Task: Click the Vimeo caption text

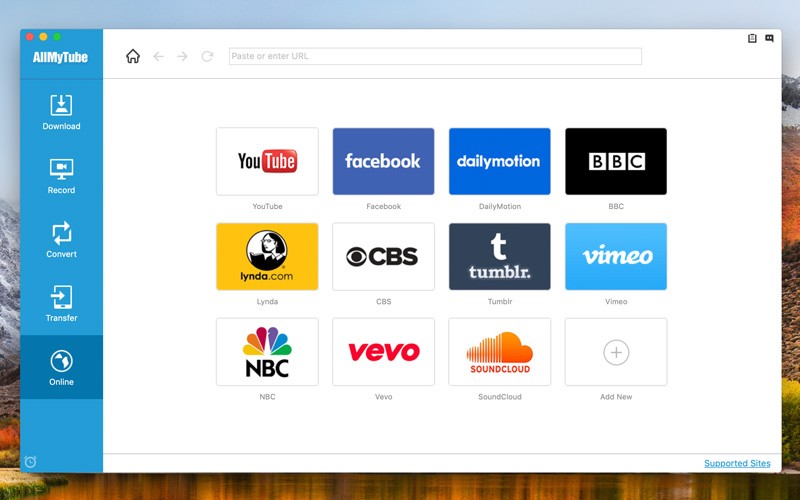Action: pyautogui.click(x=616, y=302)
